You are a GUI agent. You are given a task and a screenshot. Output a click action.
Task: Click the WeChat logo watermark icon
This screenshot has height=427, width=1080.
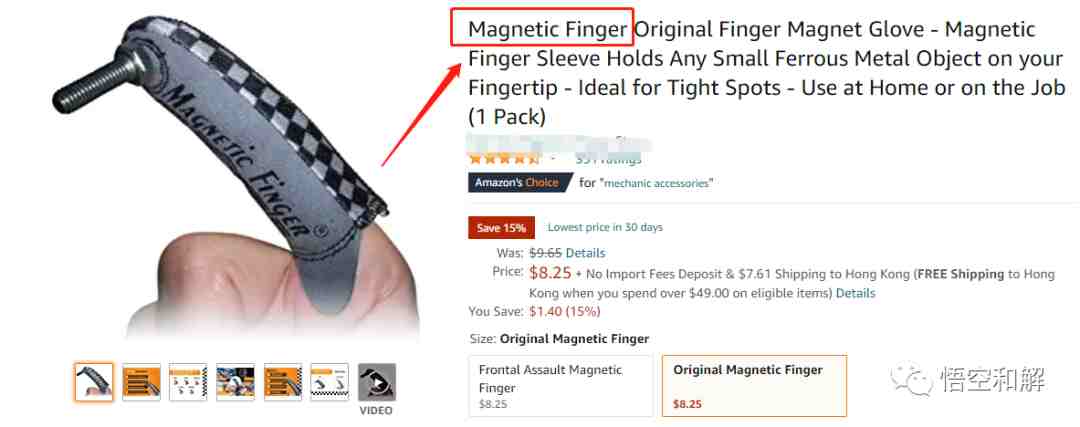pos(910,379)
